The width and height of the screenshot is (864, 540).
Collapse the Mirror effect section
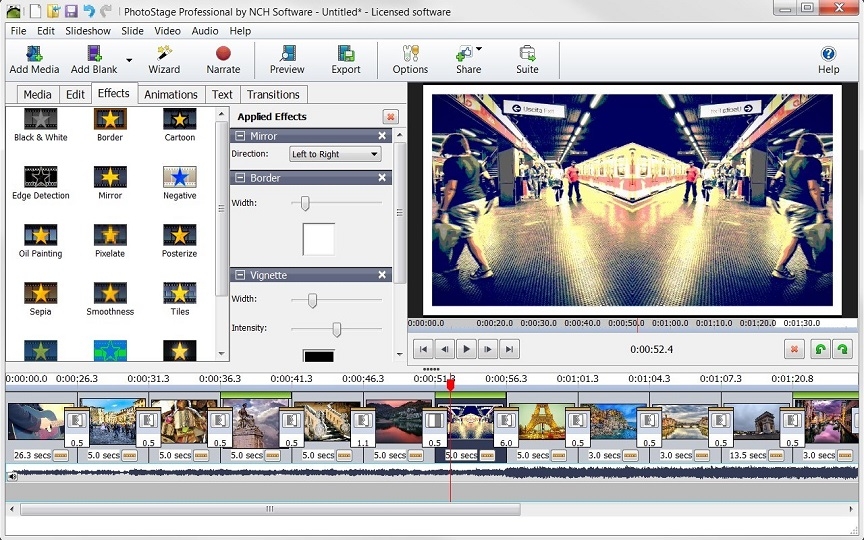[x=240, y=136]
